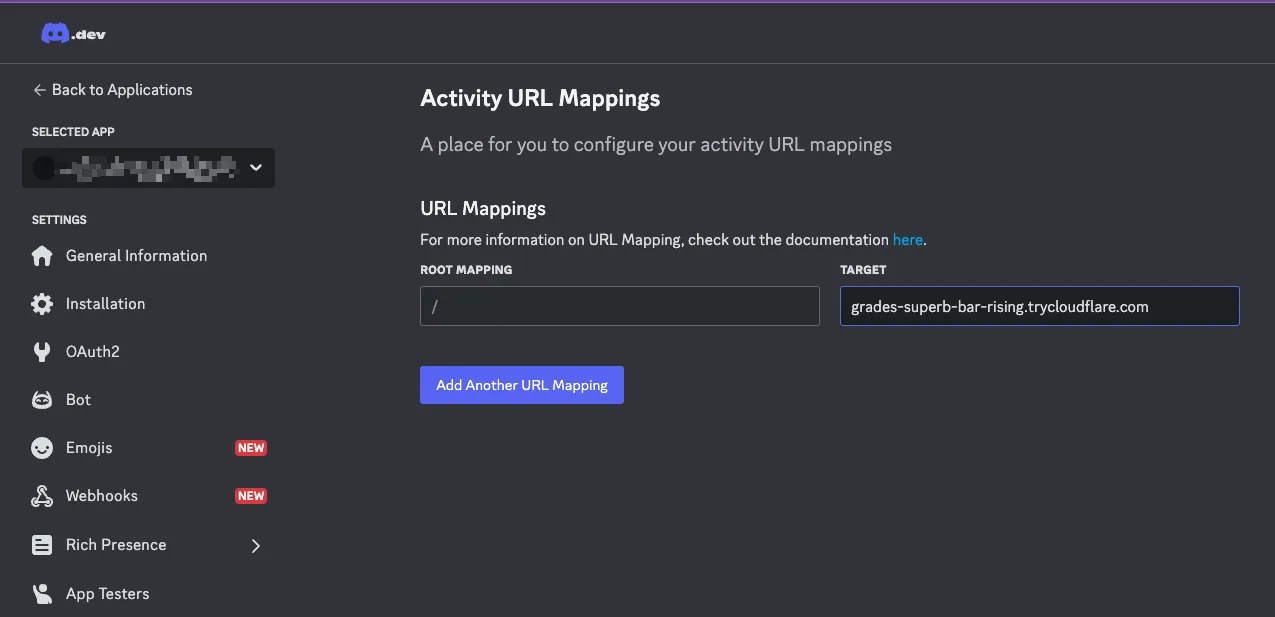Click the Installation gear icon

[42, 304]
